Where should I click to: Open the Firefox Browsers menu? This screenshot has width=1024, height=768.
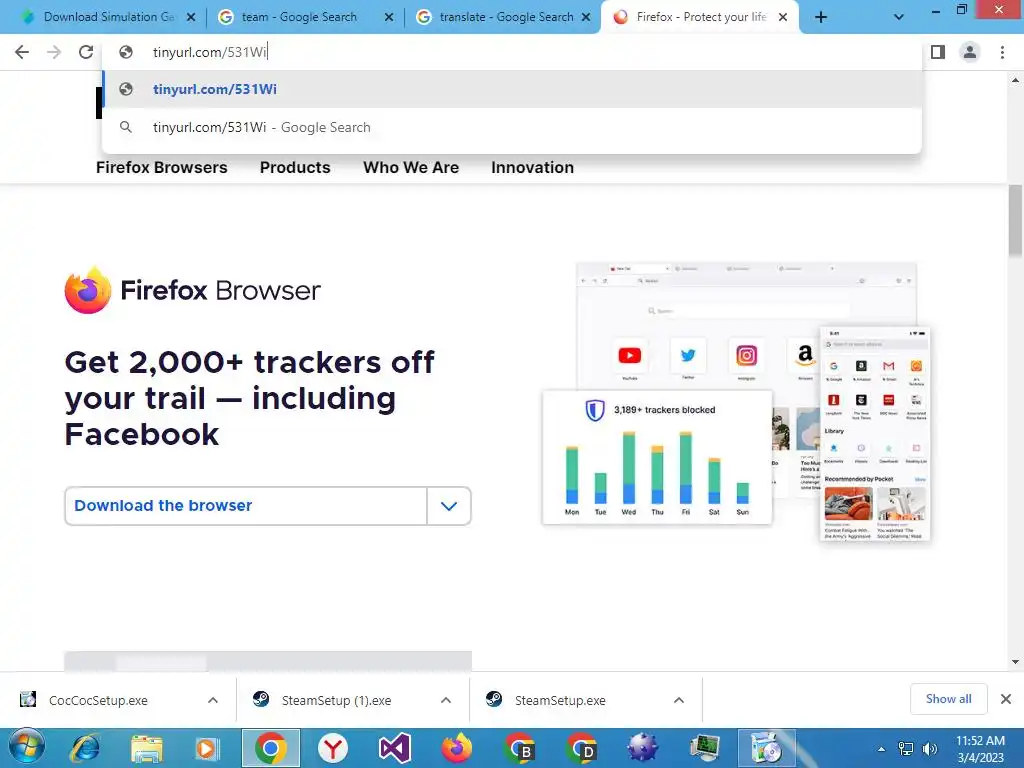[x=161, y=168]
